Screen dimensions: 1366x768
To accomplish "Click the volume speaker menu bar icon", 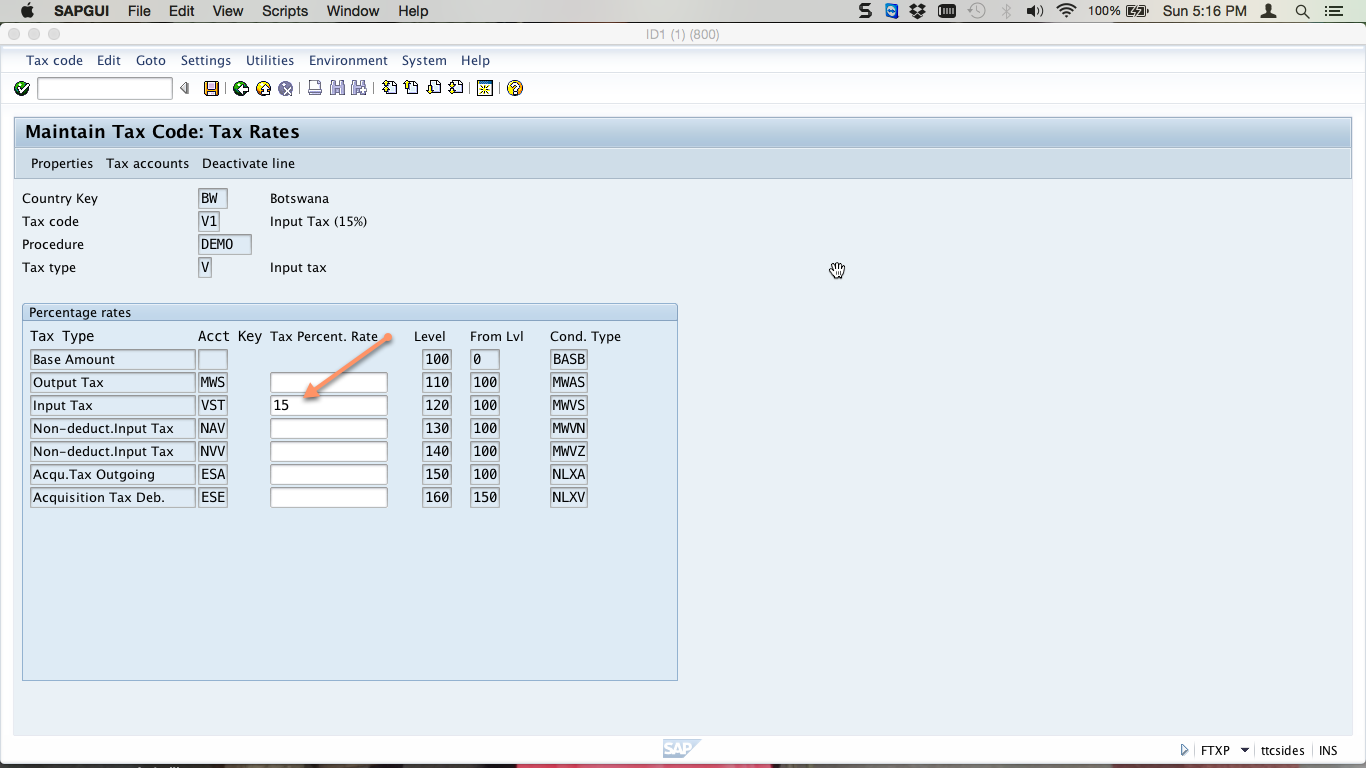I will 1035,11.
